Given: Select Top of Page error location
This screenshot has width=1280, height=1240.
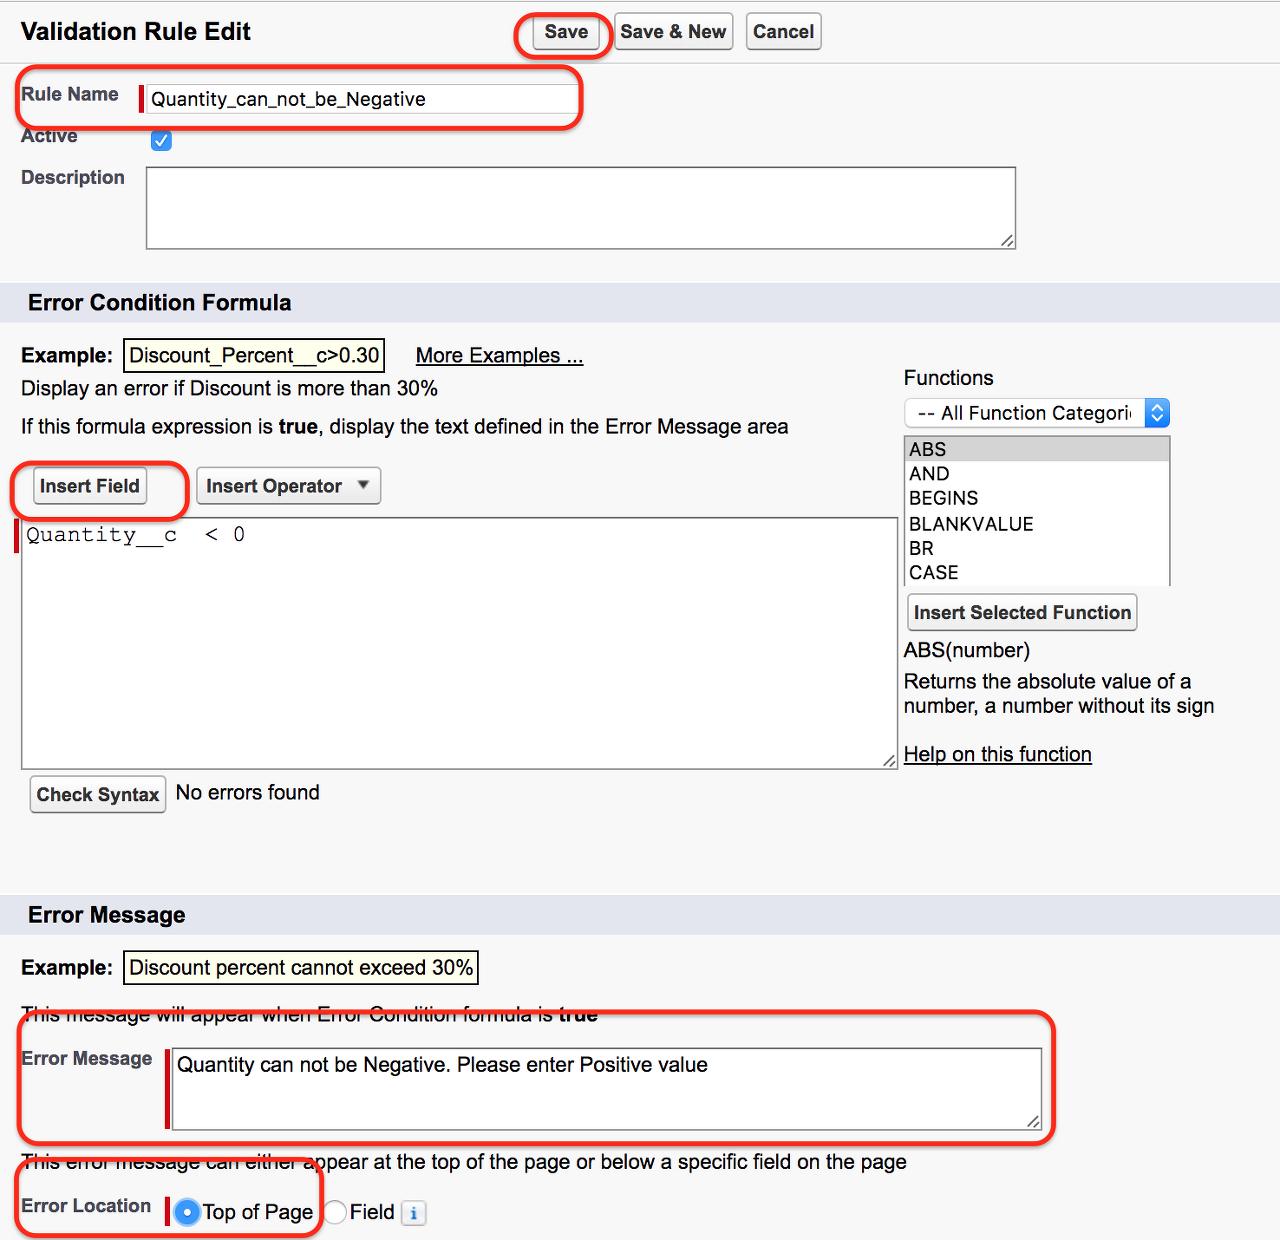Looking at the screenshot, I should tap(187, 1212).
